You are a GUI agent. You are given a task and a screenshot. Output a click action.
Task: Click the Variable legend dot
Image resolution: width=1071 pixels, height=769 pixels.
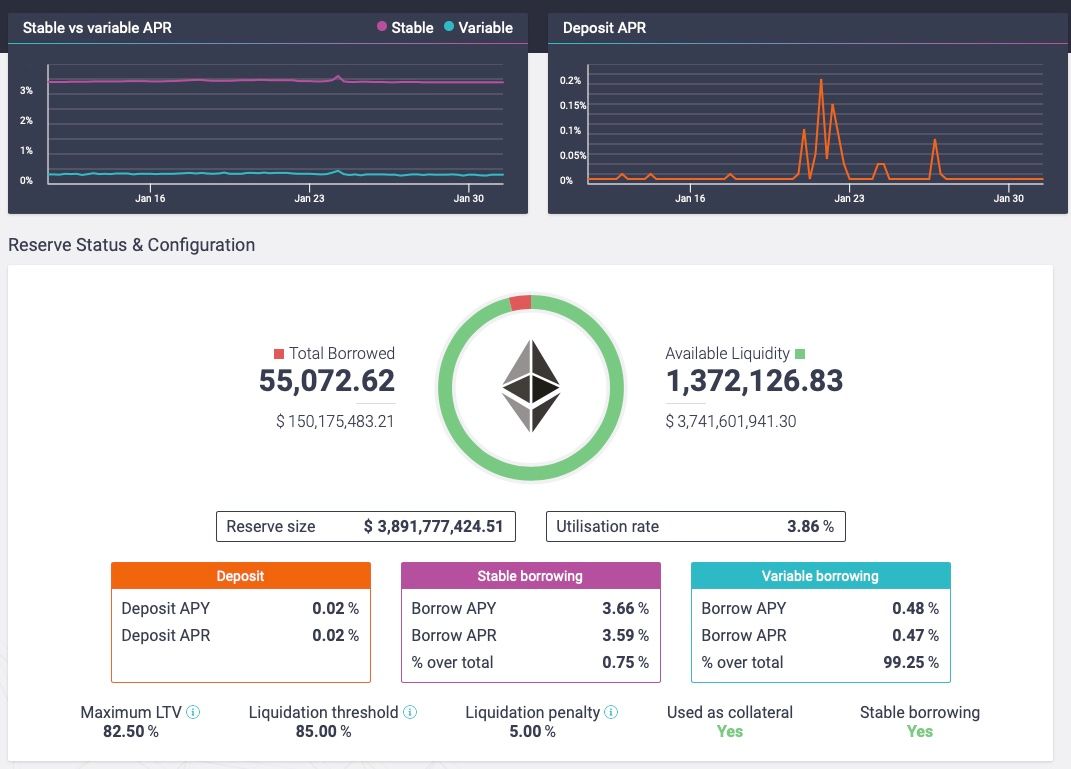449,27
